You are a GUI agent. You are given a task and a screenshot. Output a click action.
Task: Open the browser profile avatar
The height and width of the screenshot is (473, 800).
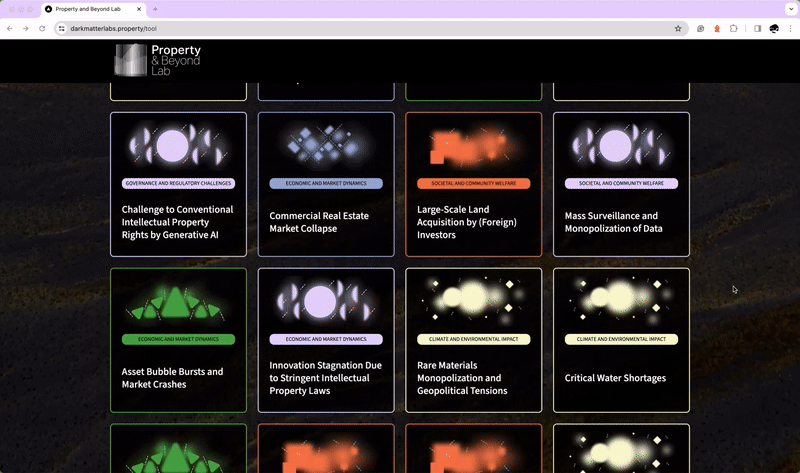tap(774, 29)
